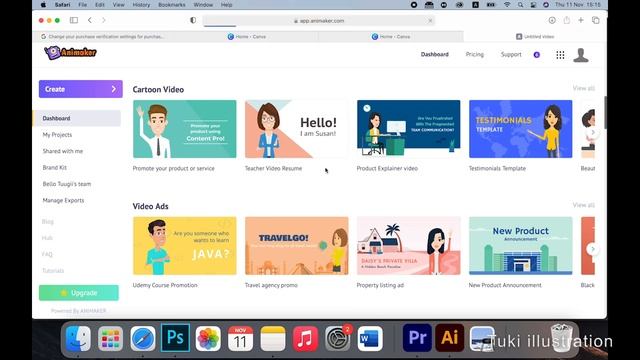
Task: Open the Safari menu
Action: coord(62,5)
